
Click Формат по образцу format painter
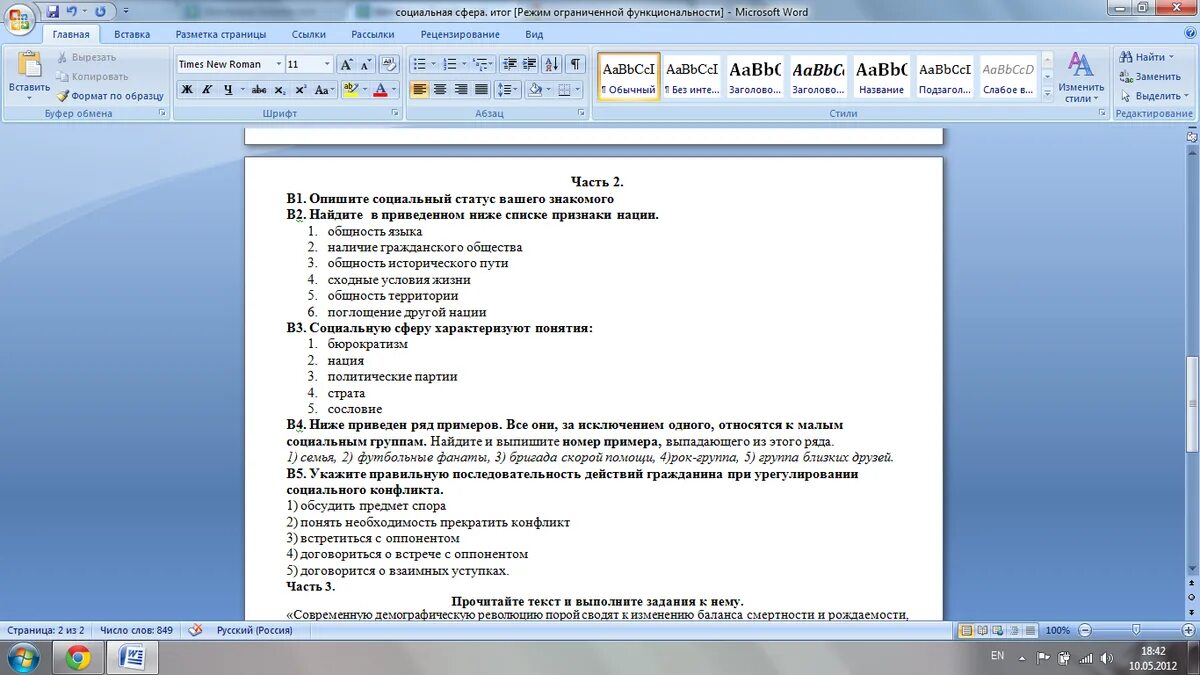(109, 96)
